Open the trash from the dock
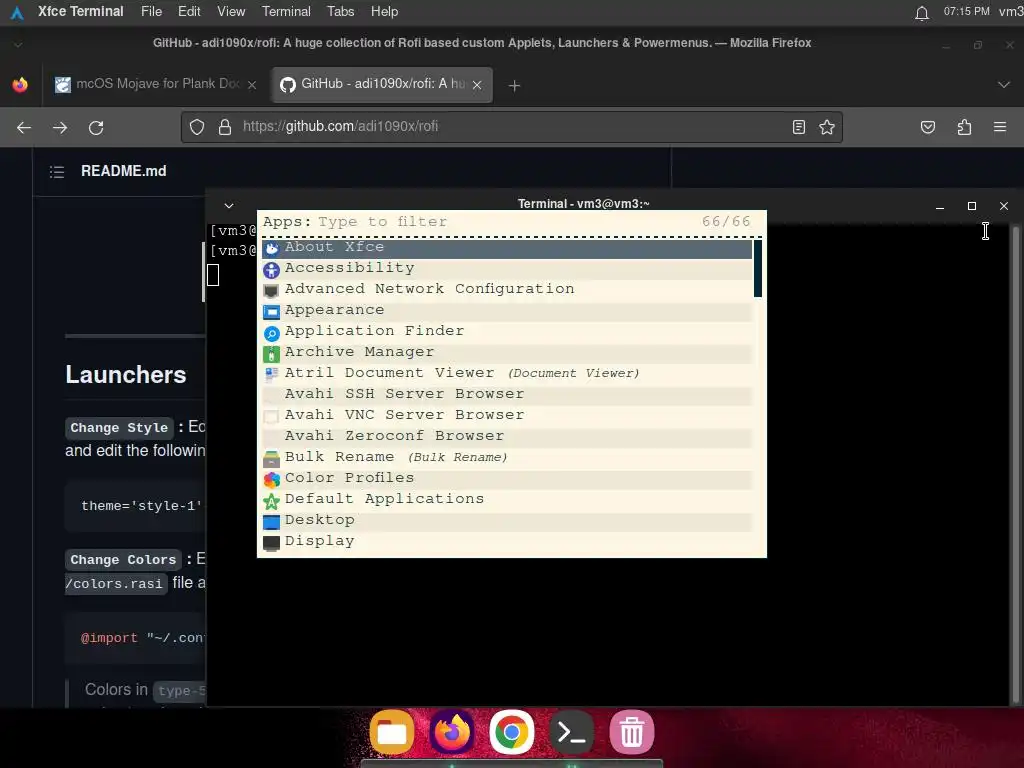This screenshot has width=1024, height=768. tap(632, 732)
